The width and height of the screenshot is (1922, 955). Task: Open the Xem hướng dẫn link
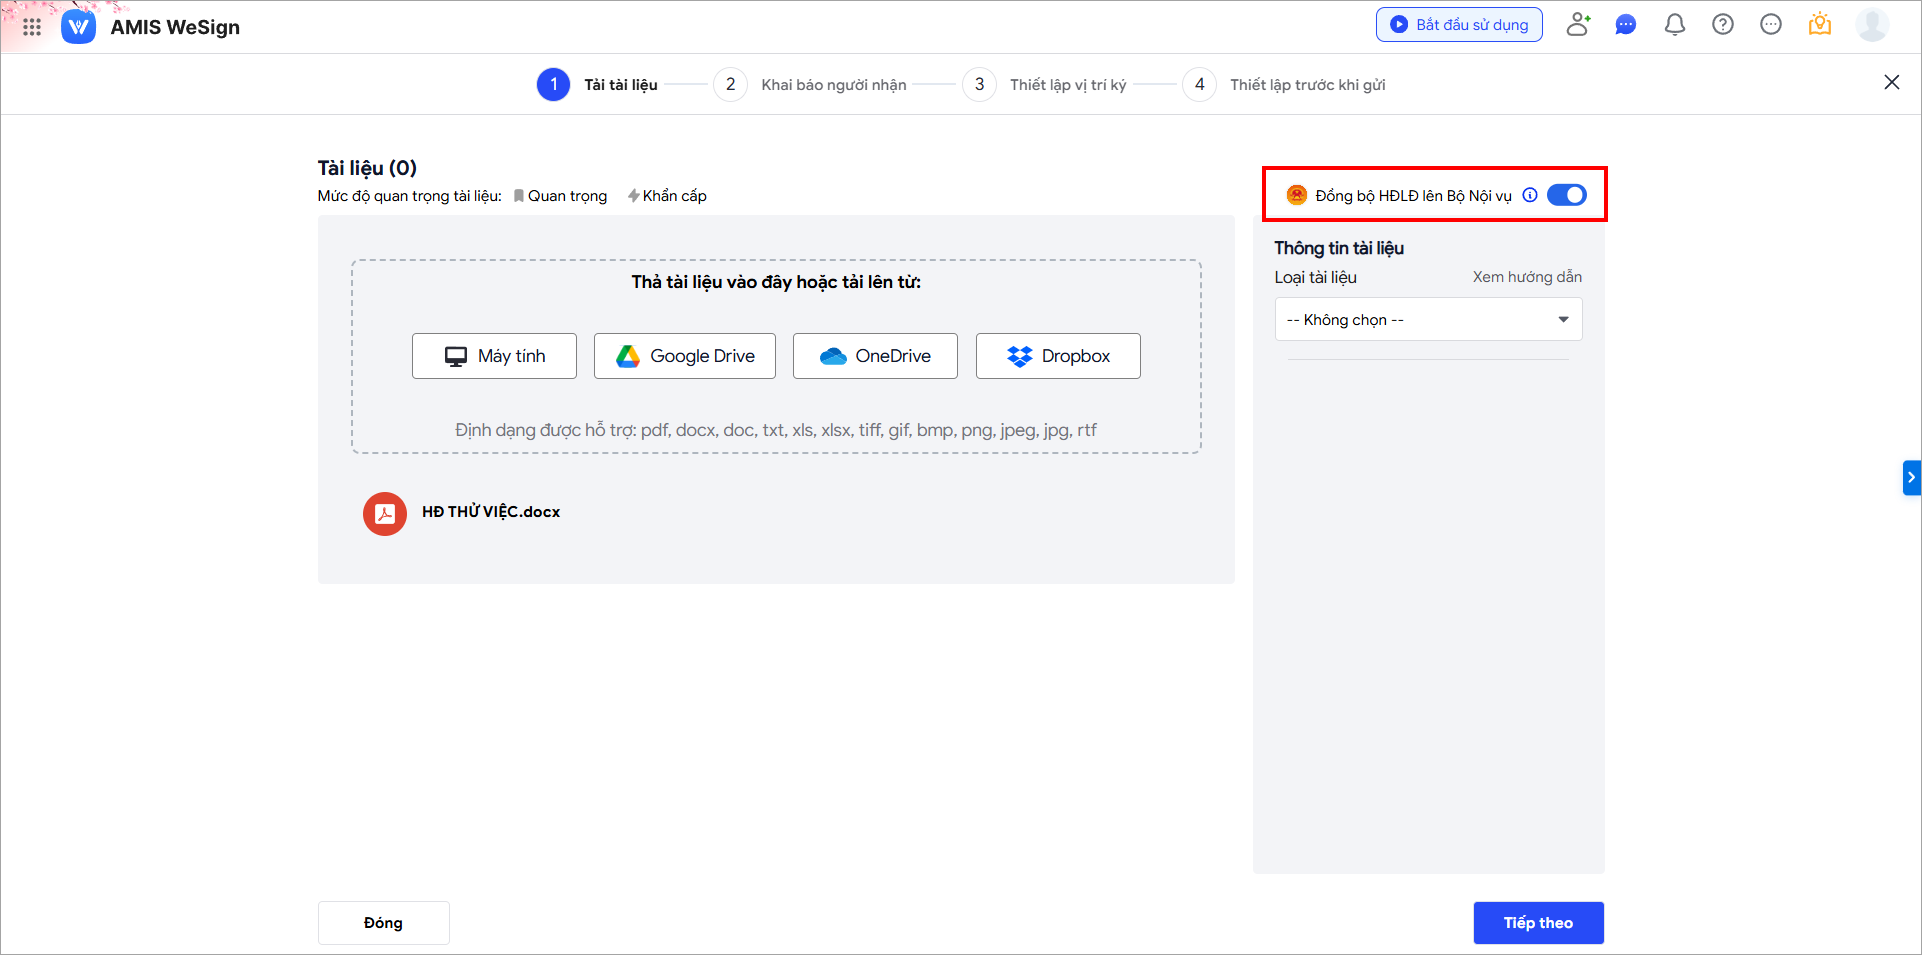(x=1526, y=277)
